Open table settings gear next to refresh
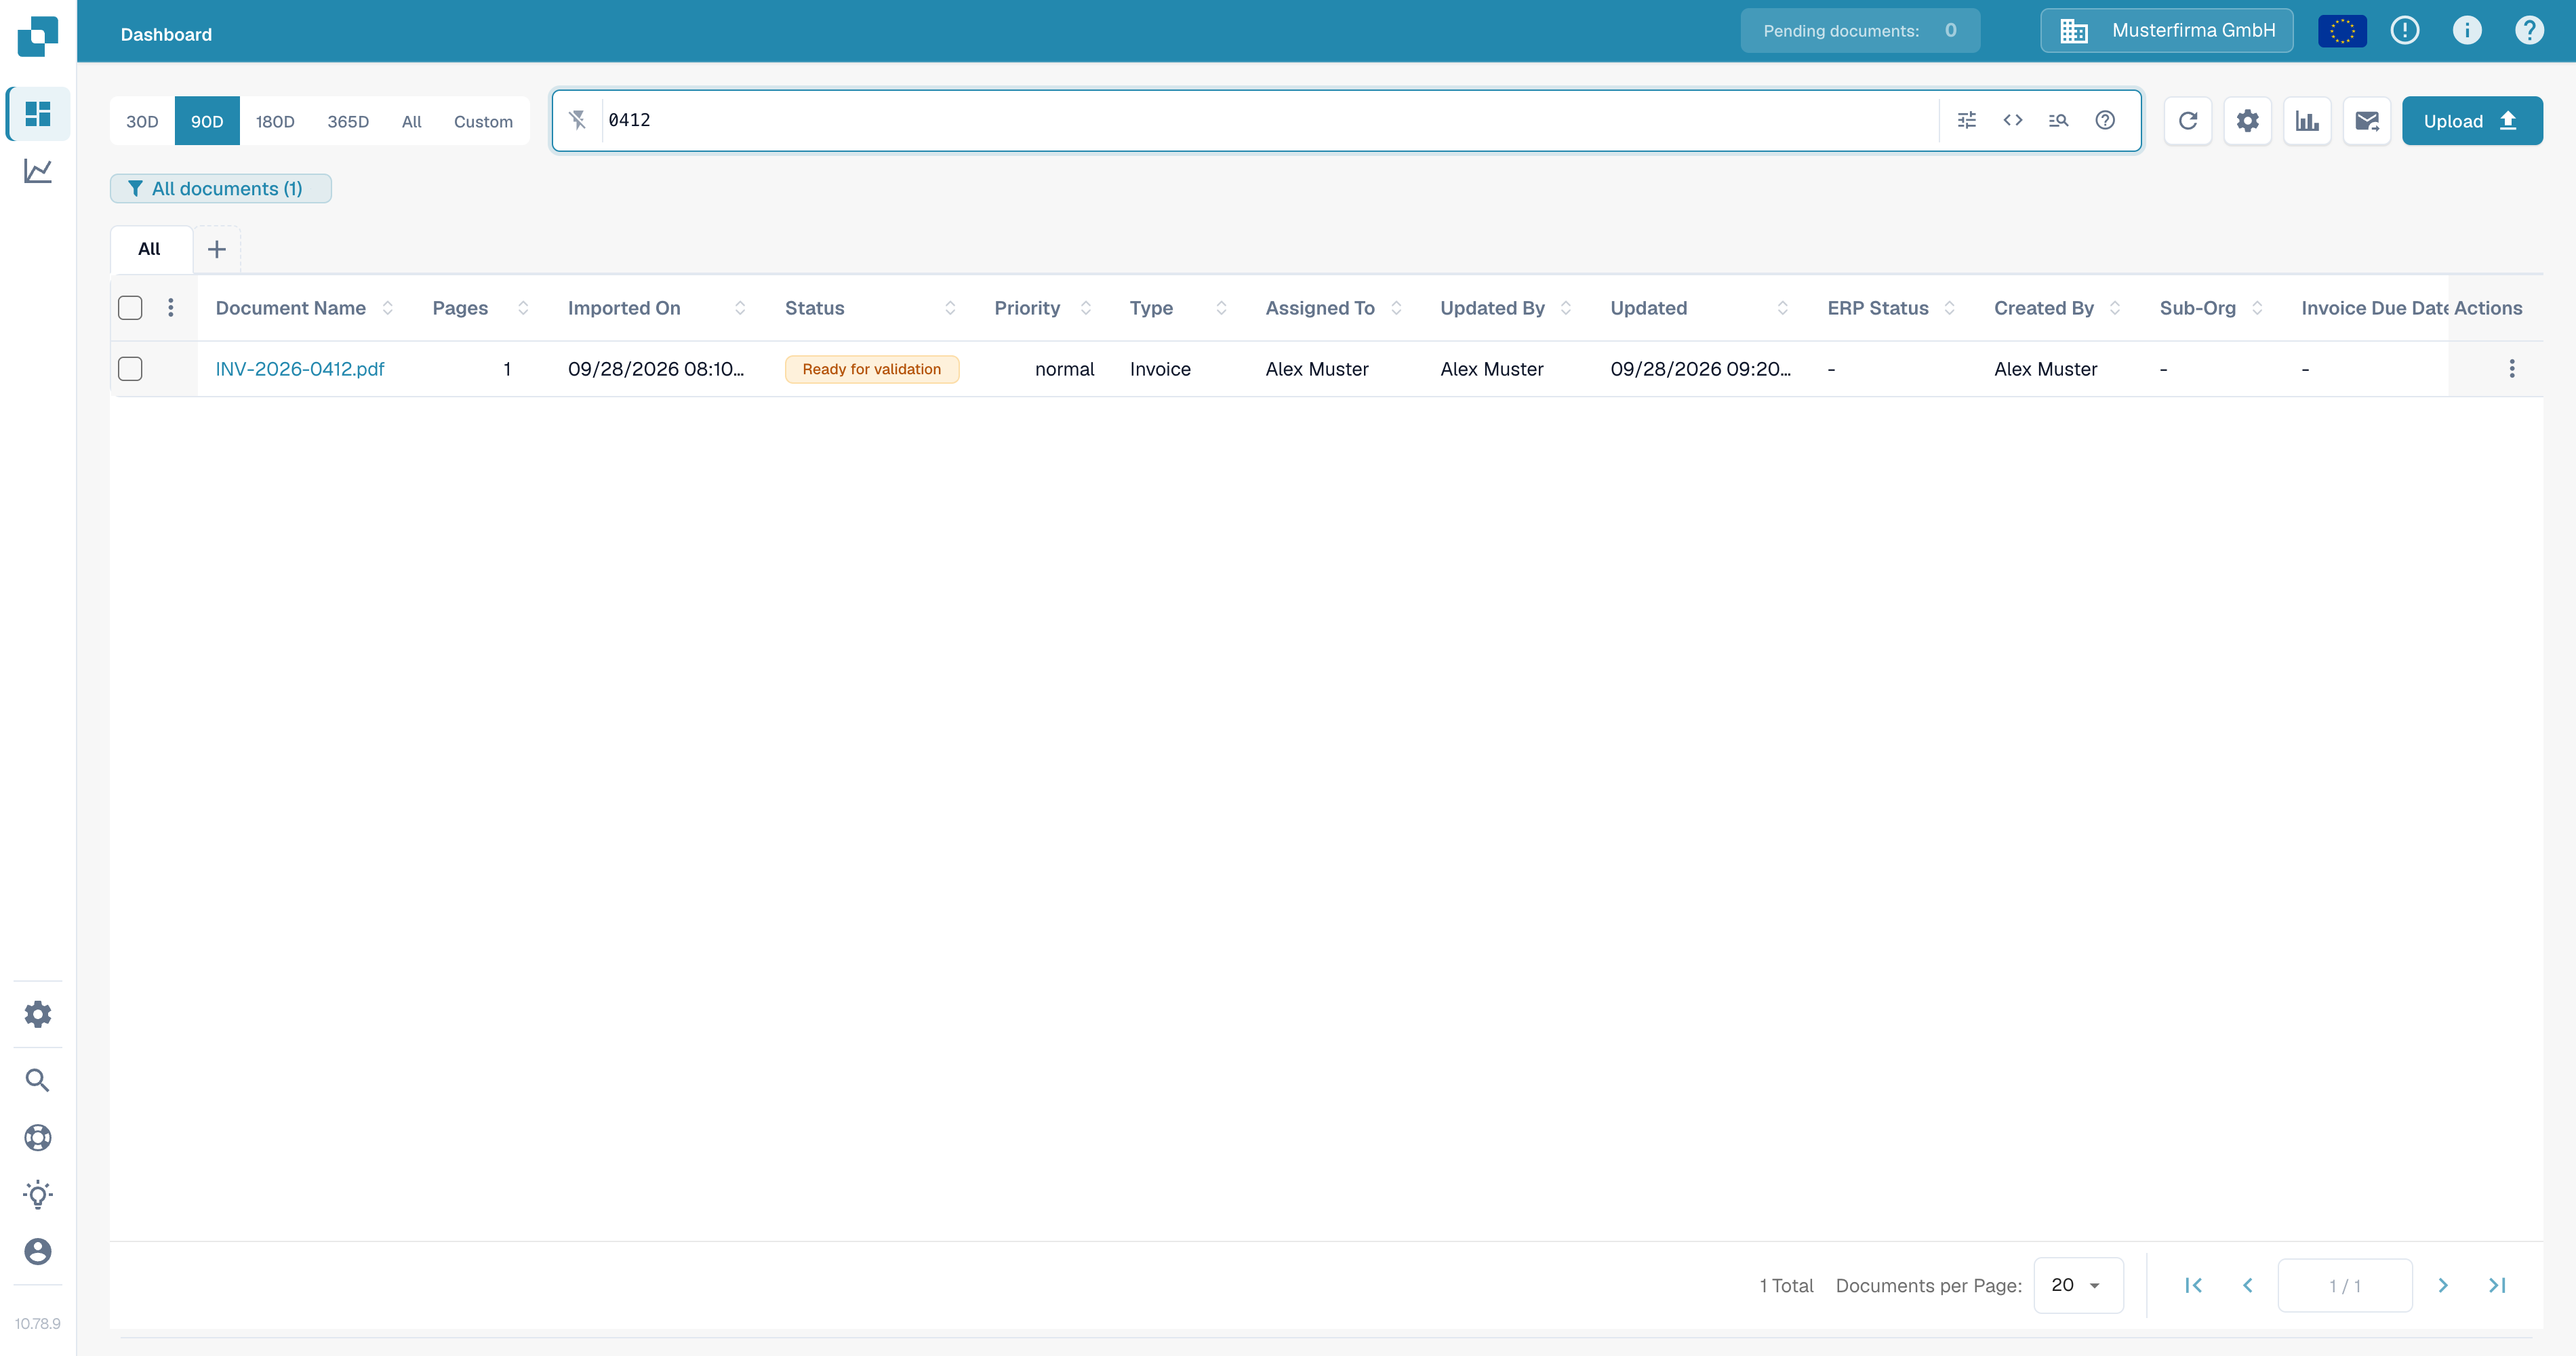Image resolution: width=2576 pixels, height=1356 pixels. pos(2248,121)
